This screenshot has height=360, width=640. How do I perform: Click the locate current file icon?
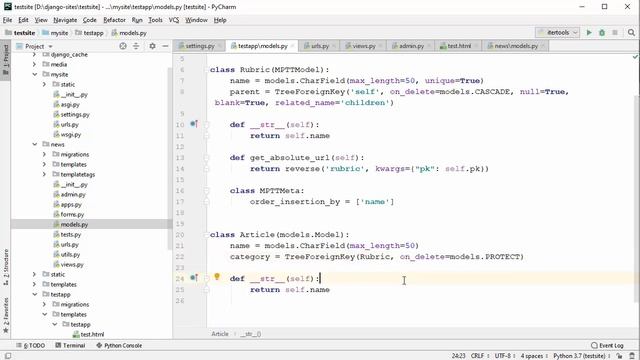[x=123, y=46]
